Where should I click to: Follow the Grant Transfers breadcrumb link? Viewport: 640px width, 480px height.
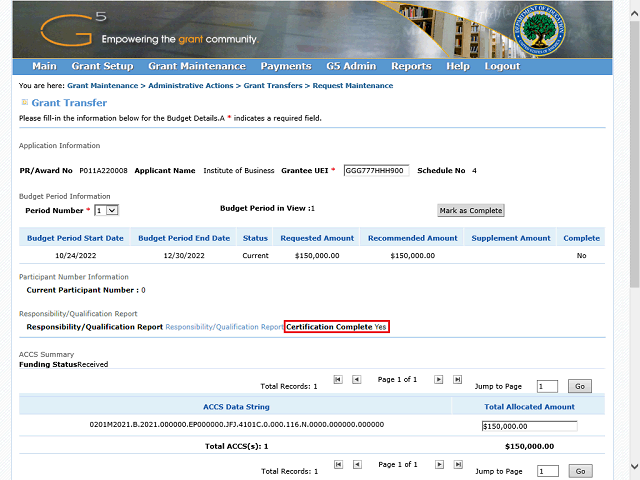coord(273,86)
